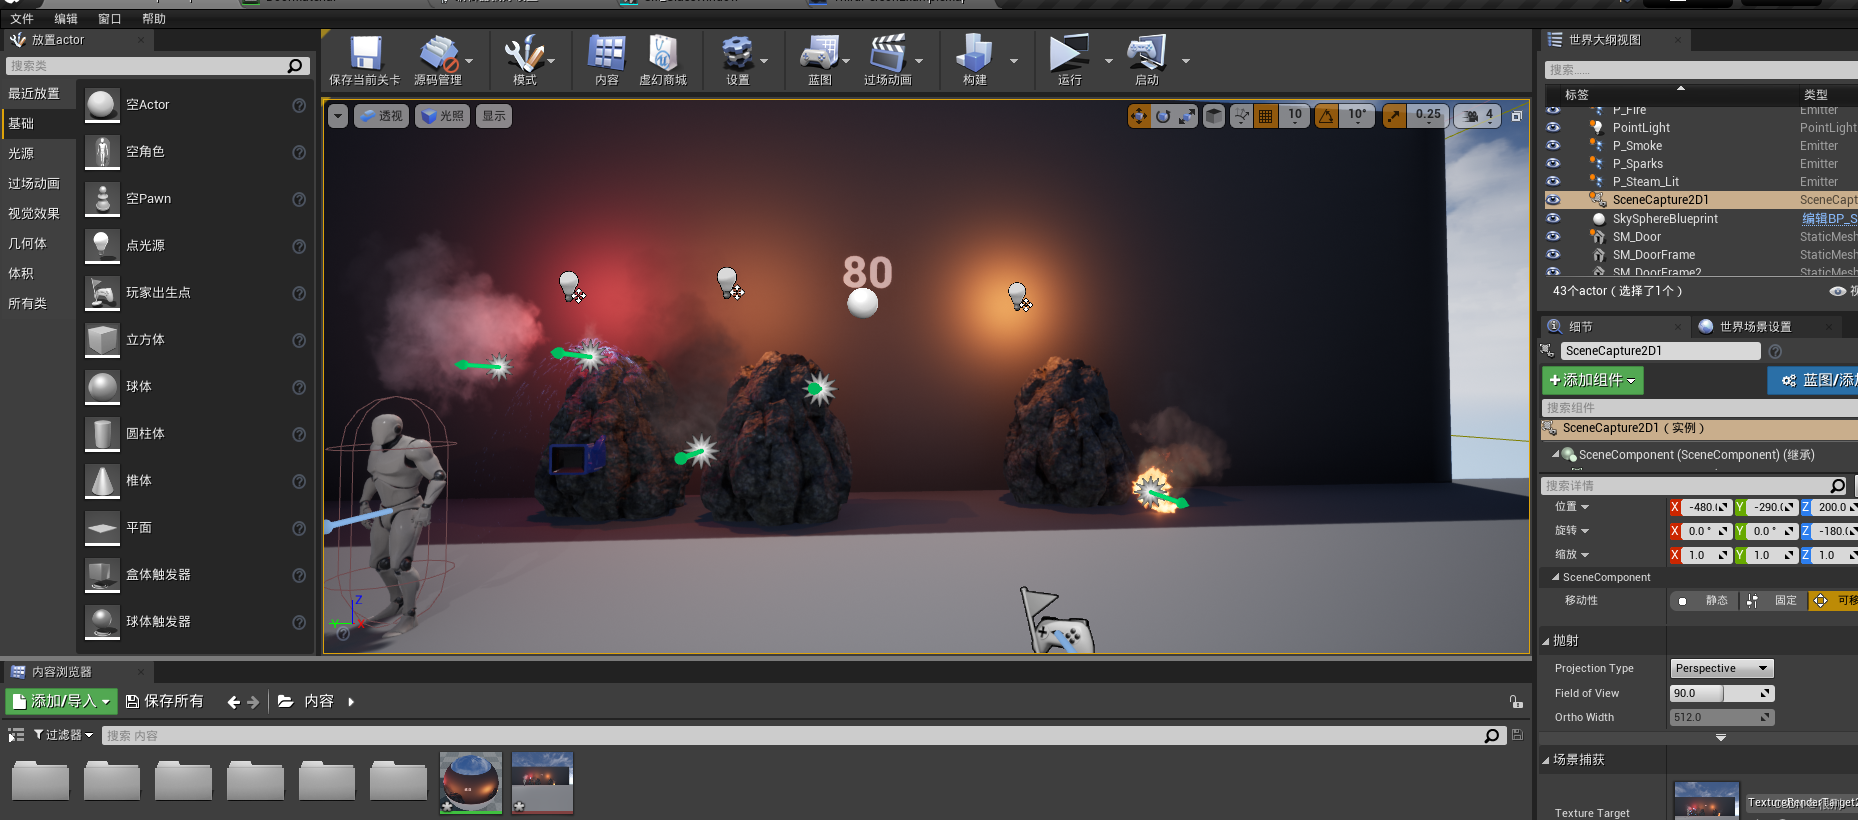Toggle grid snapping in viewport

(x=1266, y=116)
